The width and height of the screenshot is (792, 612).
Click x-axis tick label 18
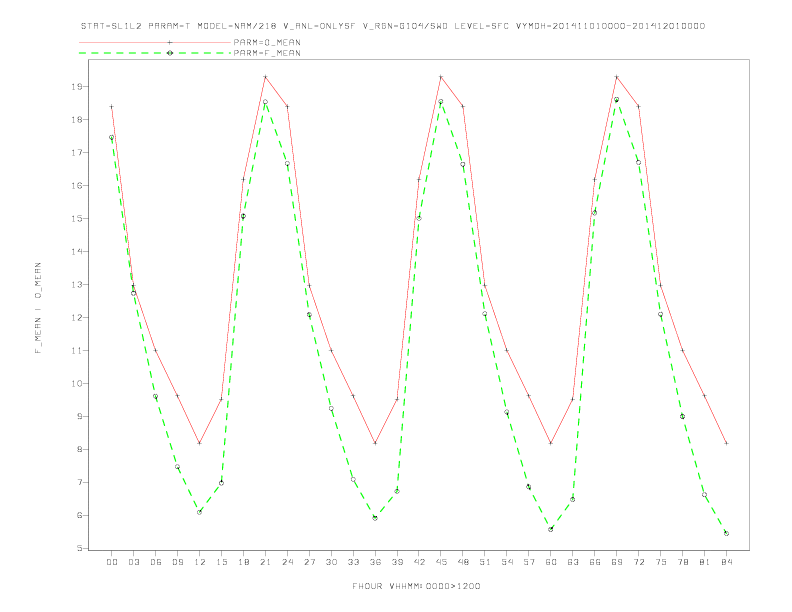click(x=243, y=562)
